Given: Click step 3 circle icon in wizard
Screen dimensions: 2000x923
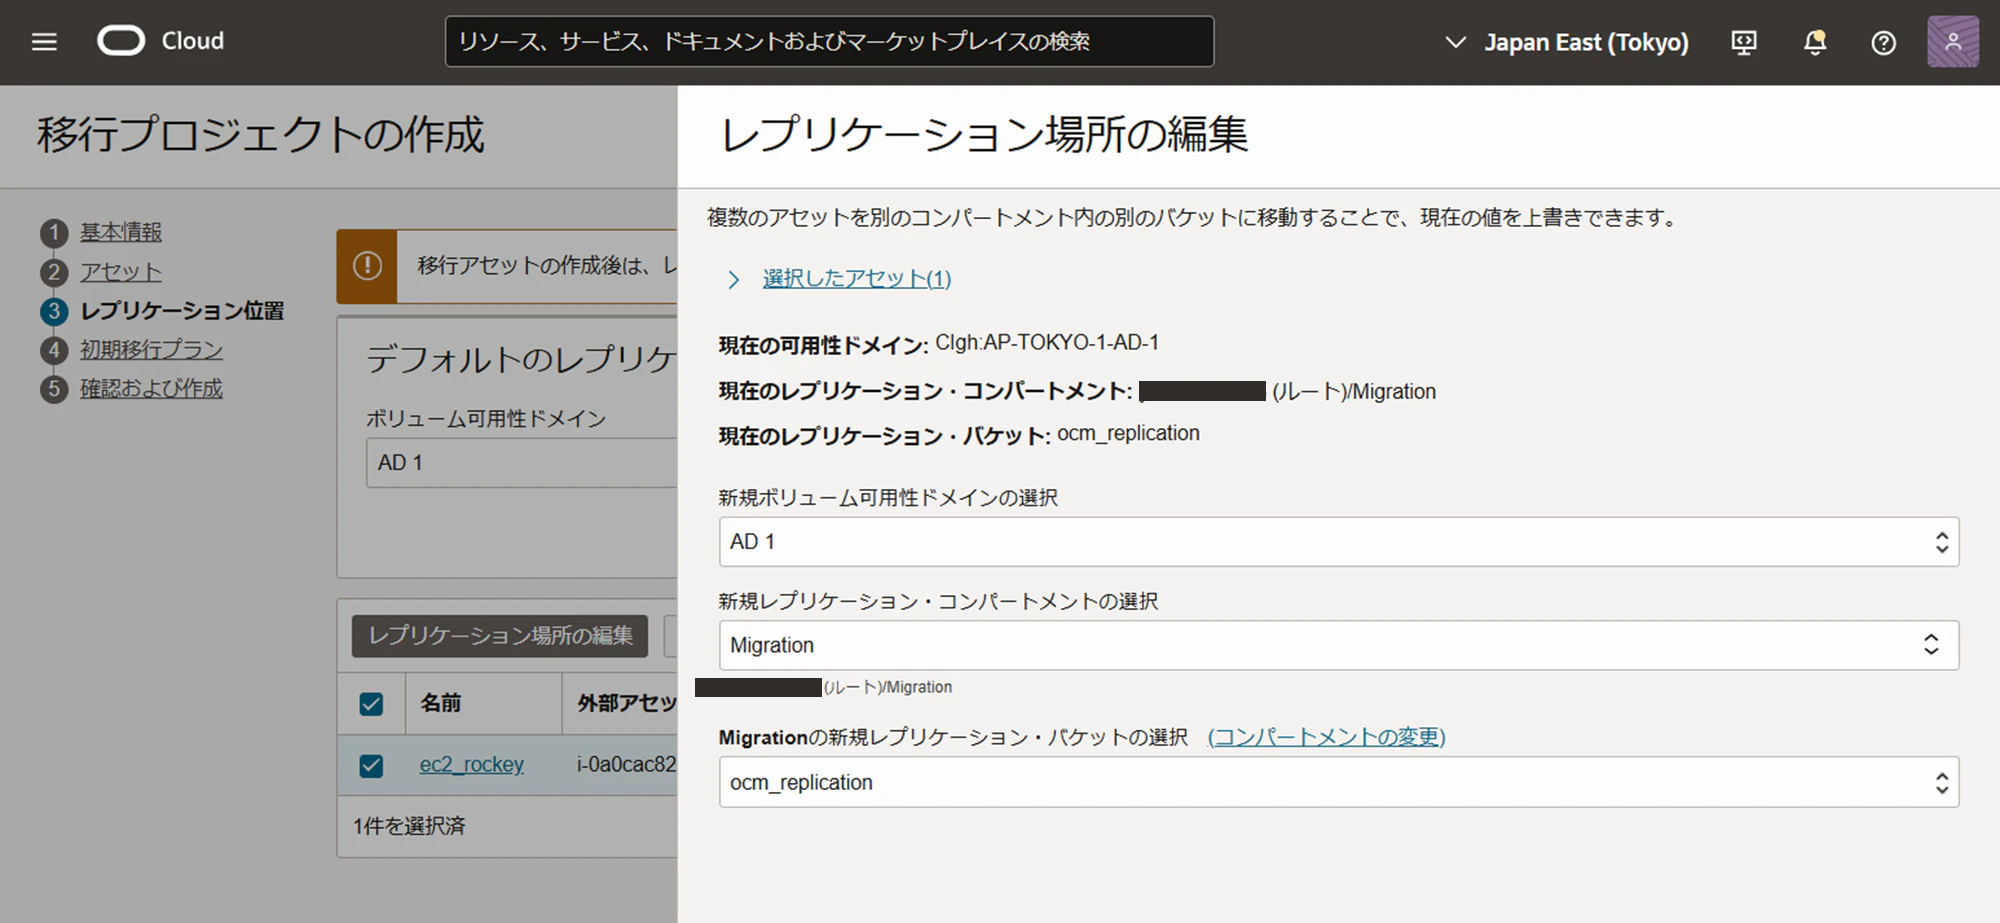Looking at the screenshot, I should pos(54,311).
